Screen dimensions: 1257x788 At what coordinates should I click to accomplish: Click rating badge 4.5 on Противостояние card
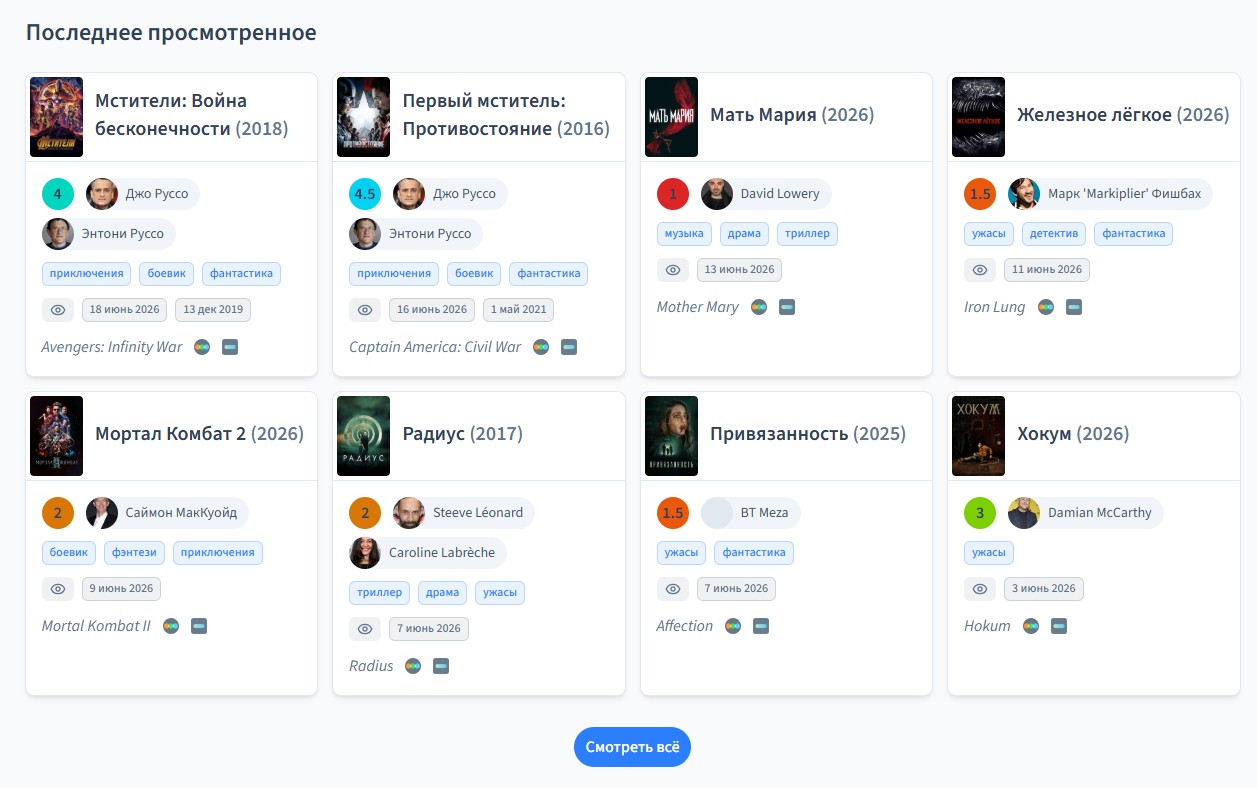[x=365, y=194]
